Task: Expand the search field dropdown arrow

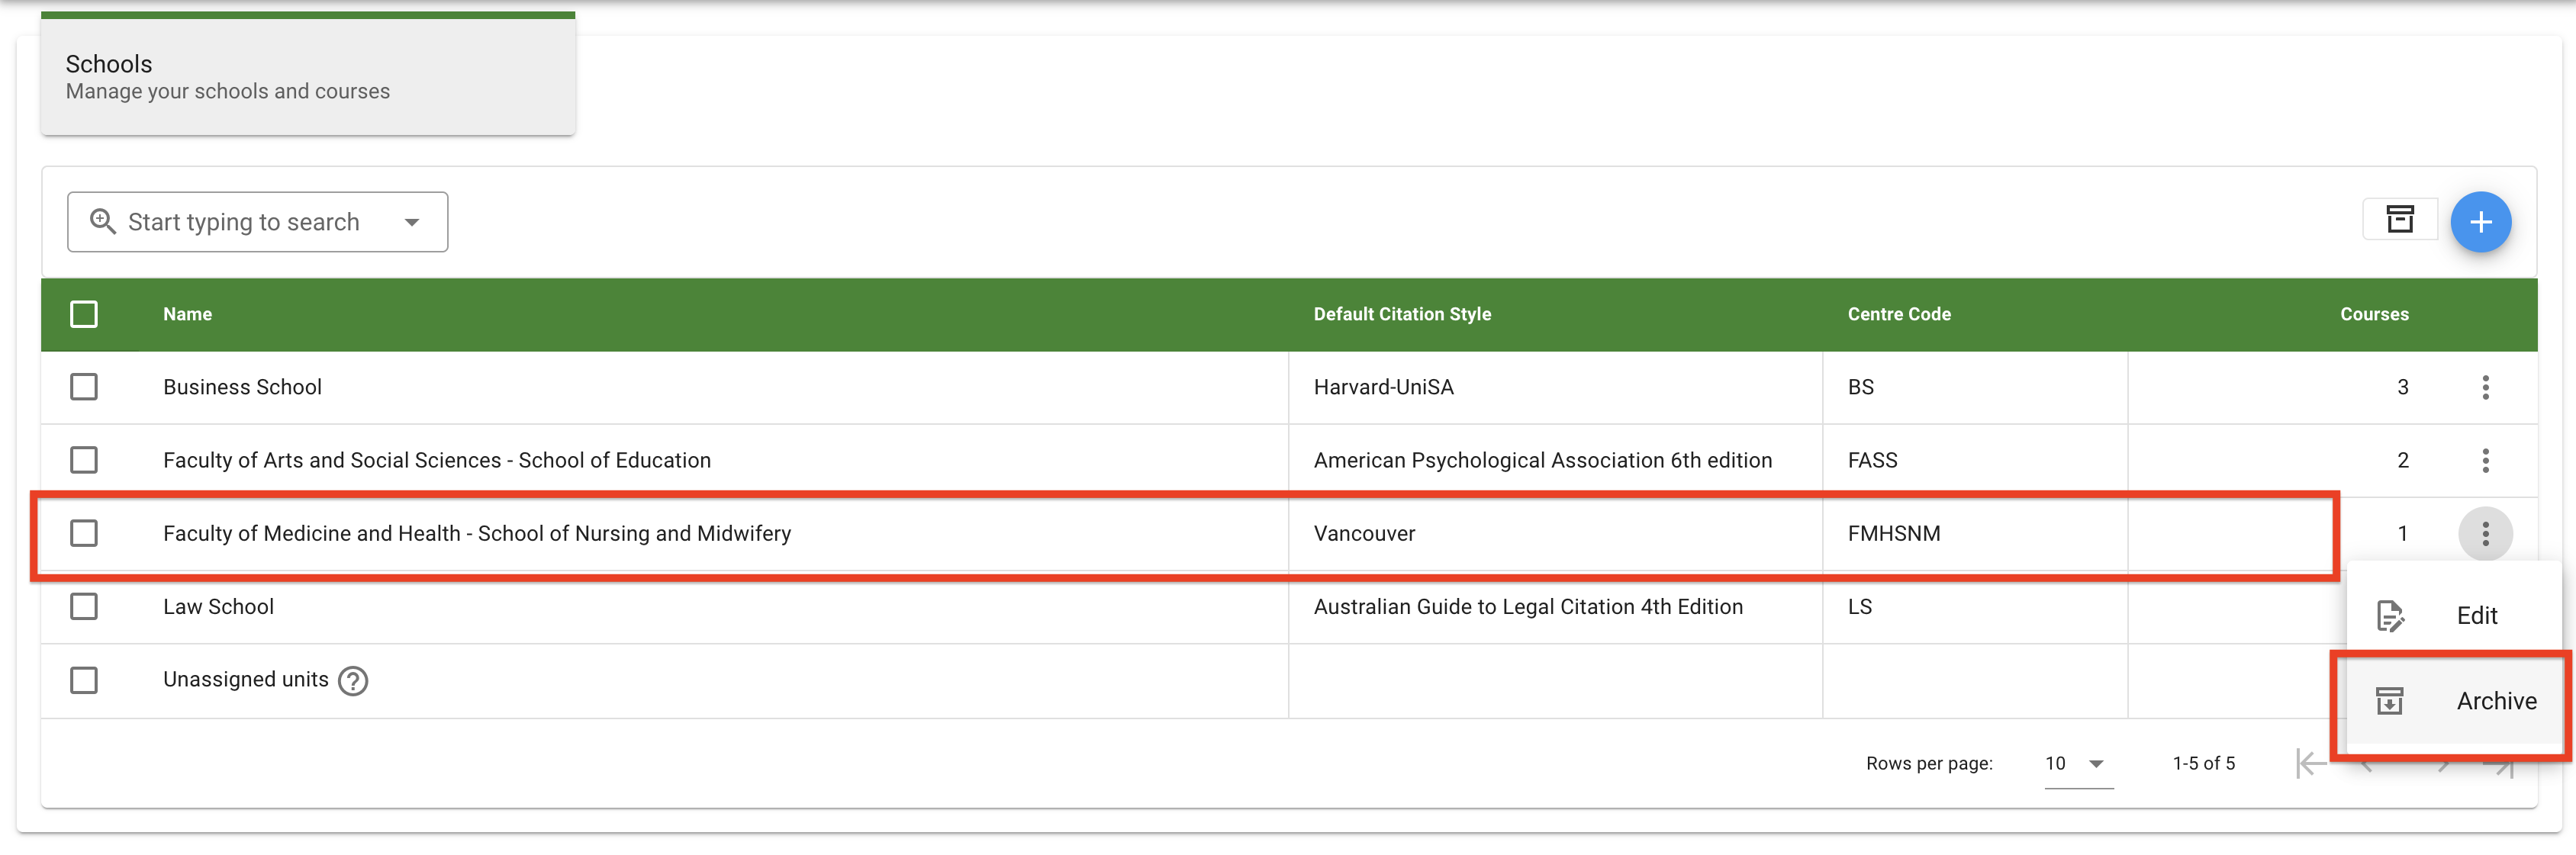Action: point(412,222)
